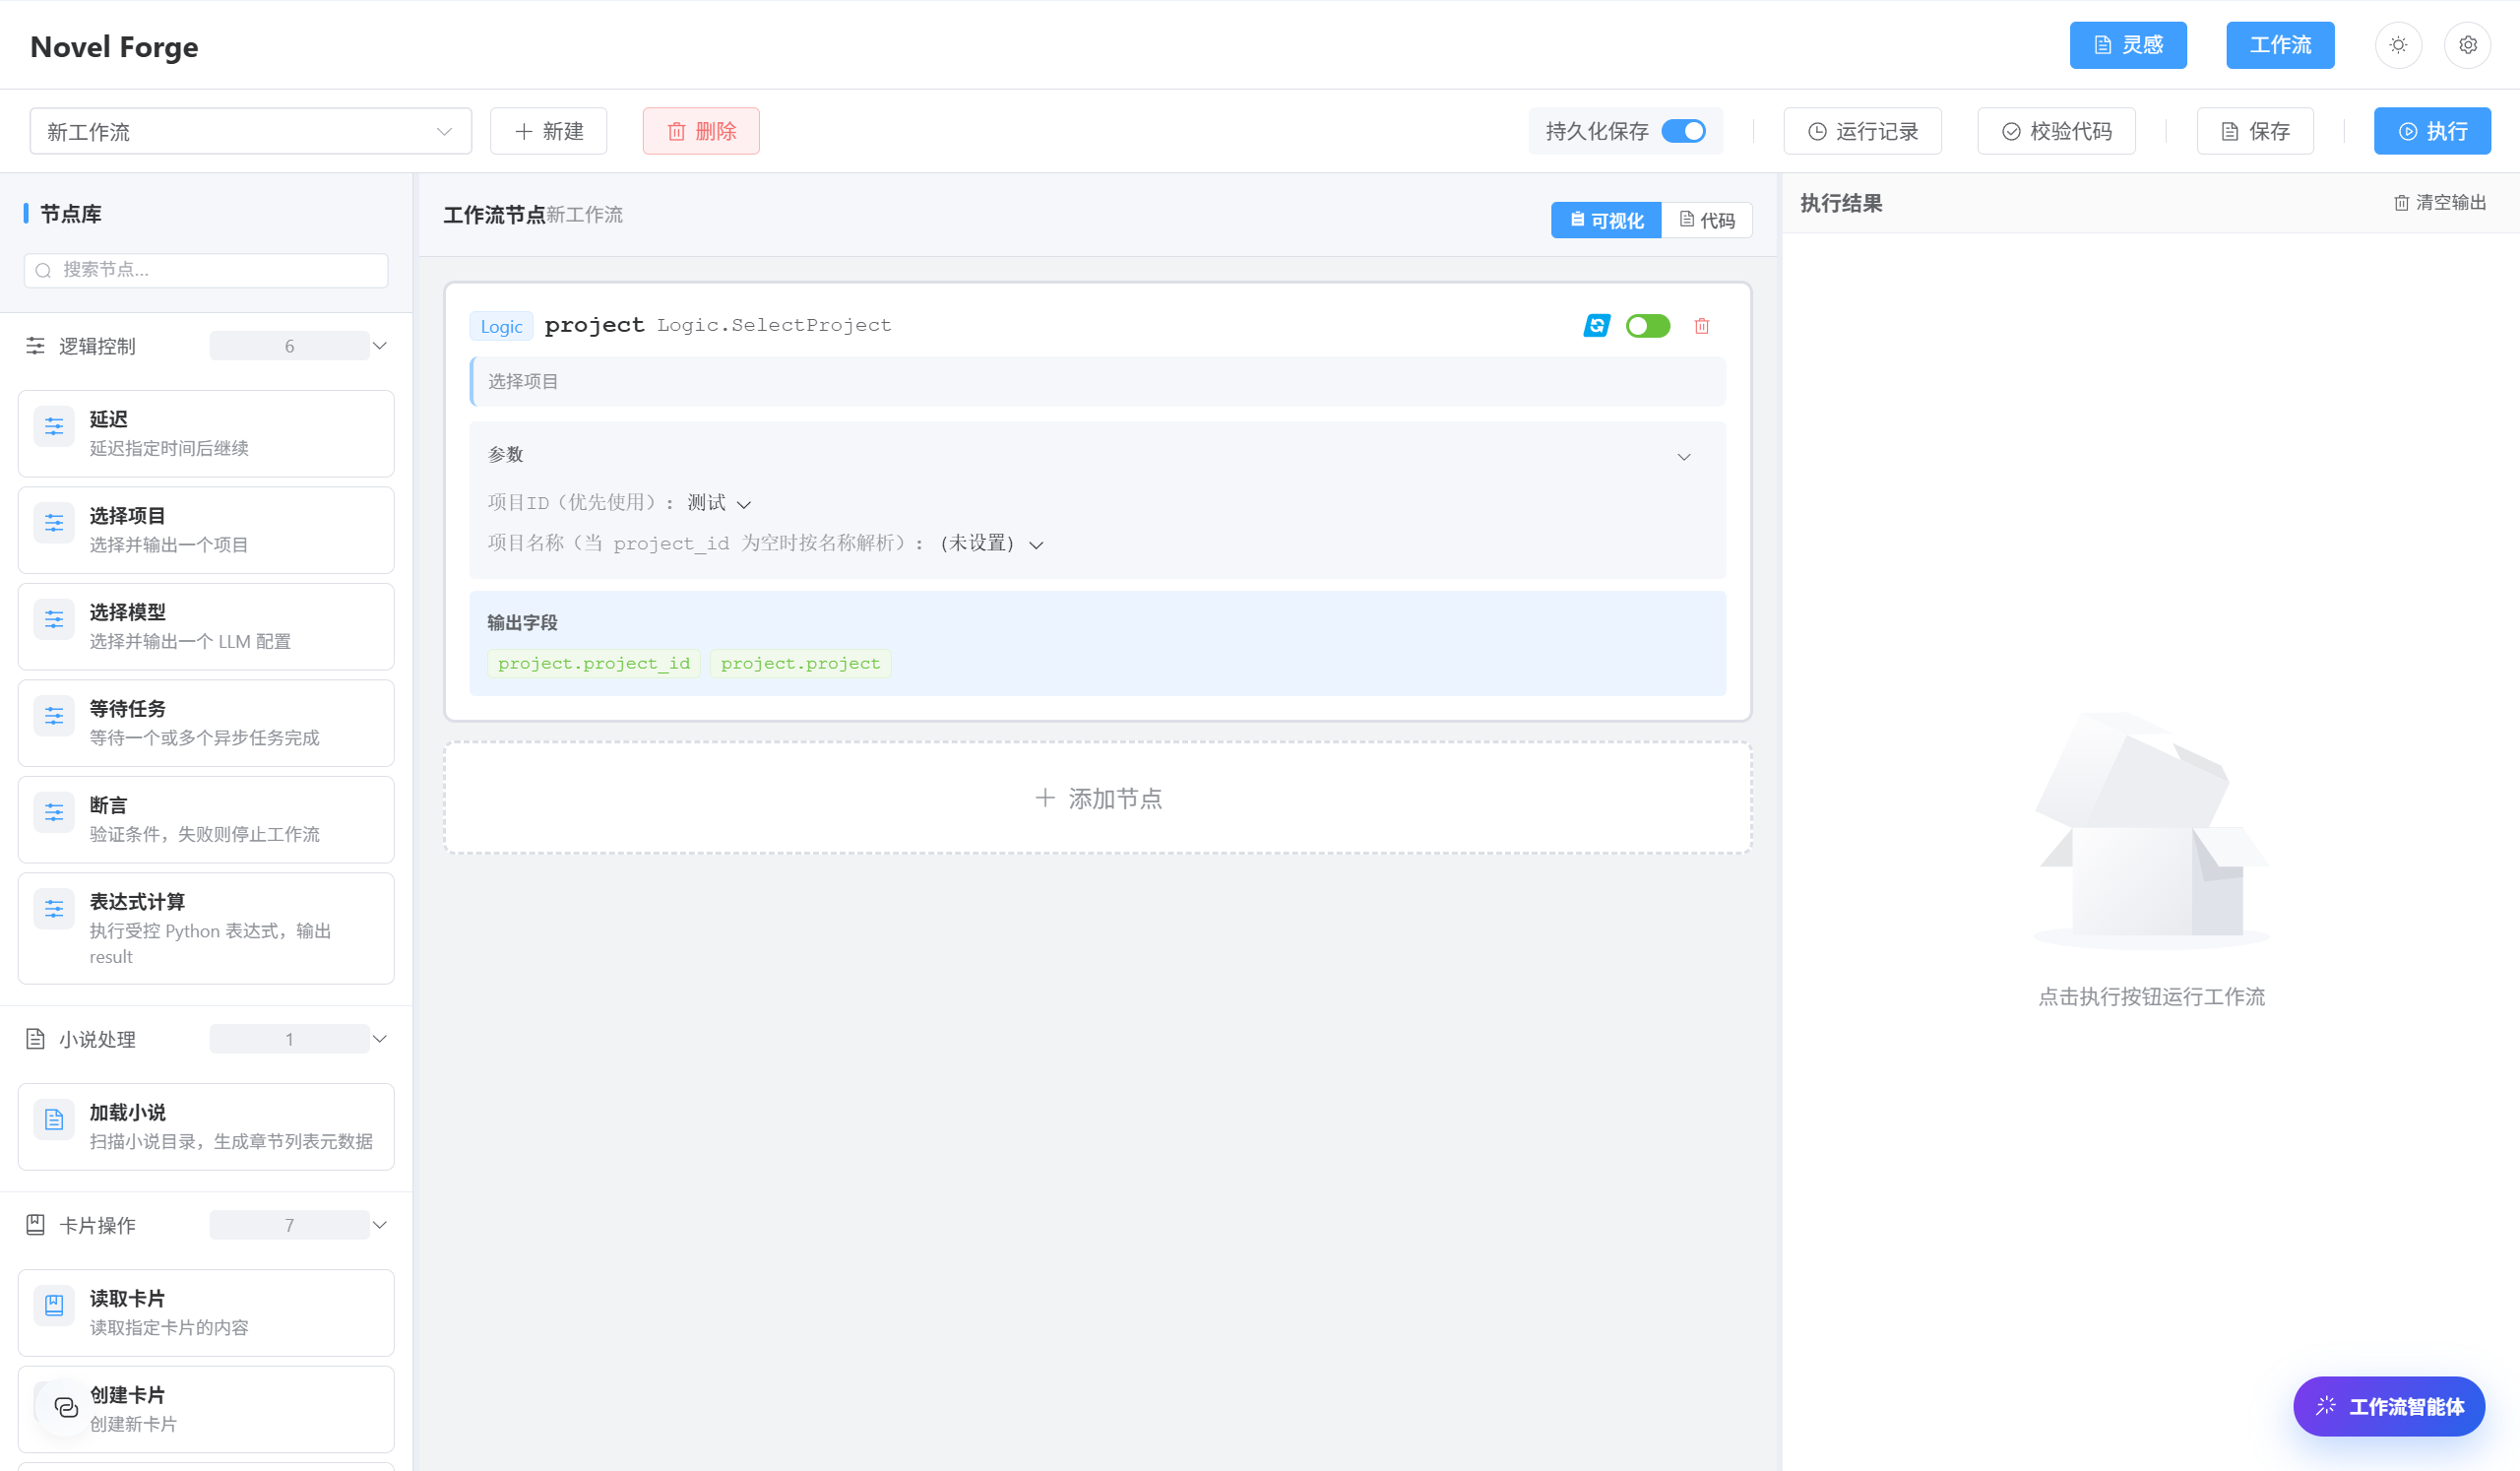Viewport: 2520px width, 1471px height.
Task: Click the 读取卡片 card icon
Action: [54, 1306]
